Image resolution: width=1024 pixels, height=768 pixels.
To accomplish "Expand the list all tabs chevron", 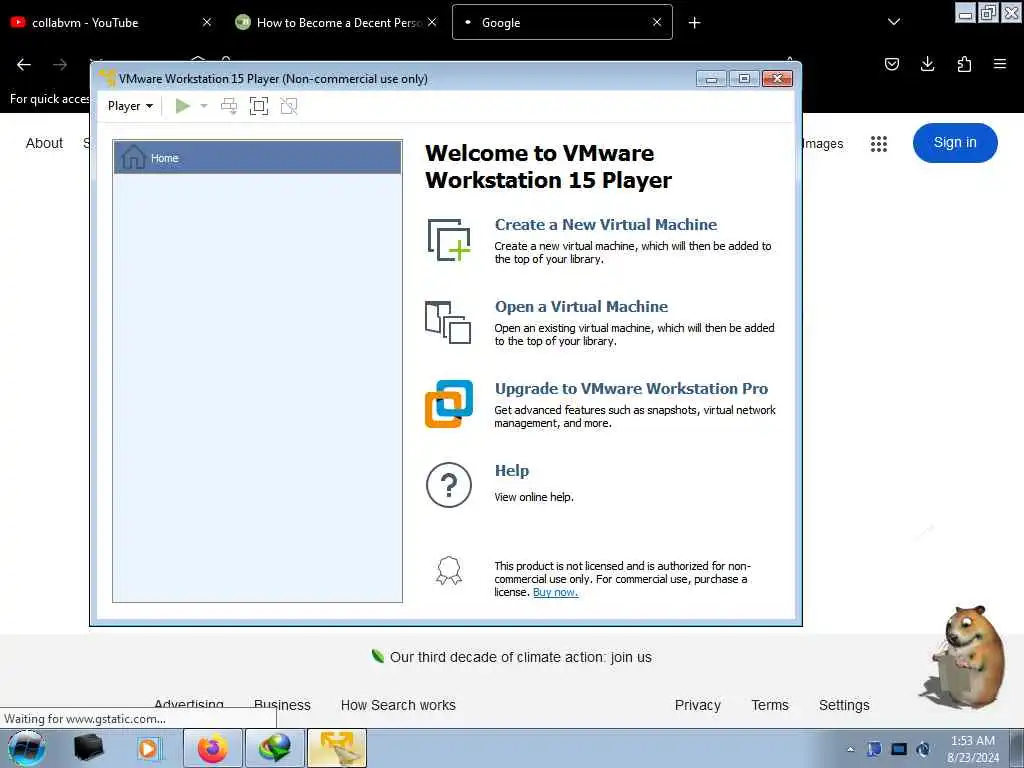I will tap(894, 22).
